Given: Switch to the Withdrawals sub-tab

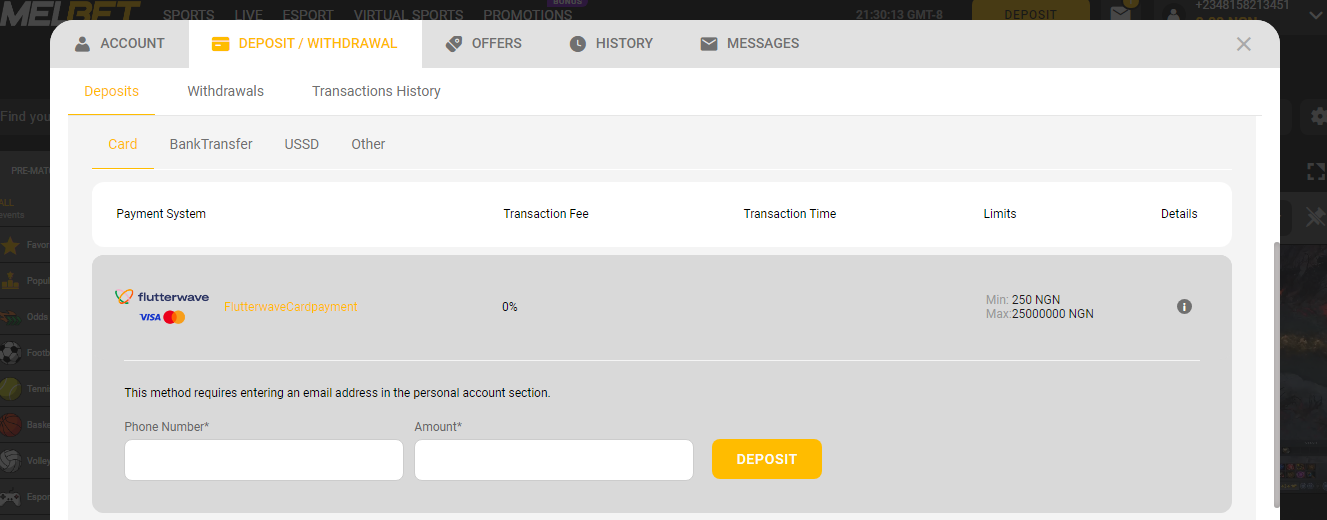Looking at the screenshot, I should click(x=225, y=91).
